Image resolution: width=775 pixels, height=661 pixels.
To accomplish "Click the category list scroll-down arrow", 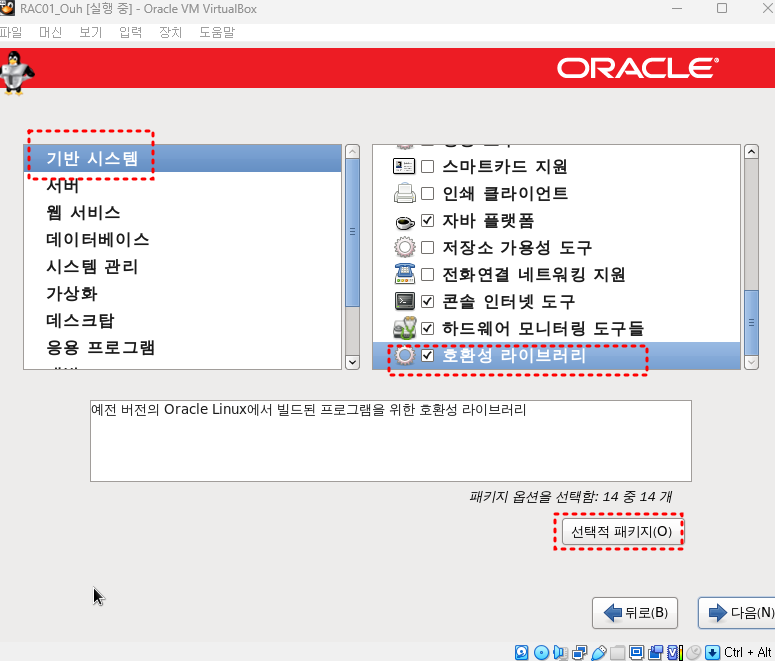I will point(352,362).
